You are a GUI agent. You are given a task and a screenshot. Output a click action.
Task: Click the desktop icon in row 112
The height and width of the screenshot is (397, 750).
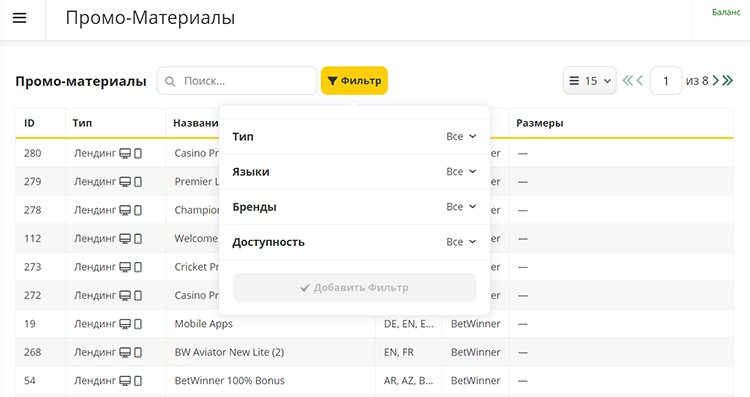coord(125,239)
